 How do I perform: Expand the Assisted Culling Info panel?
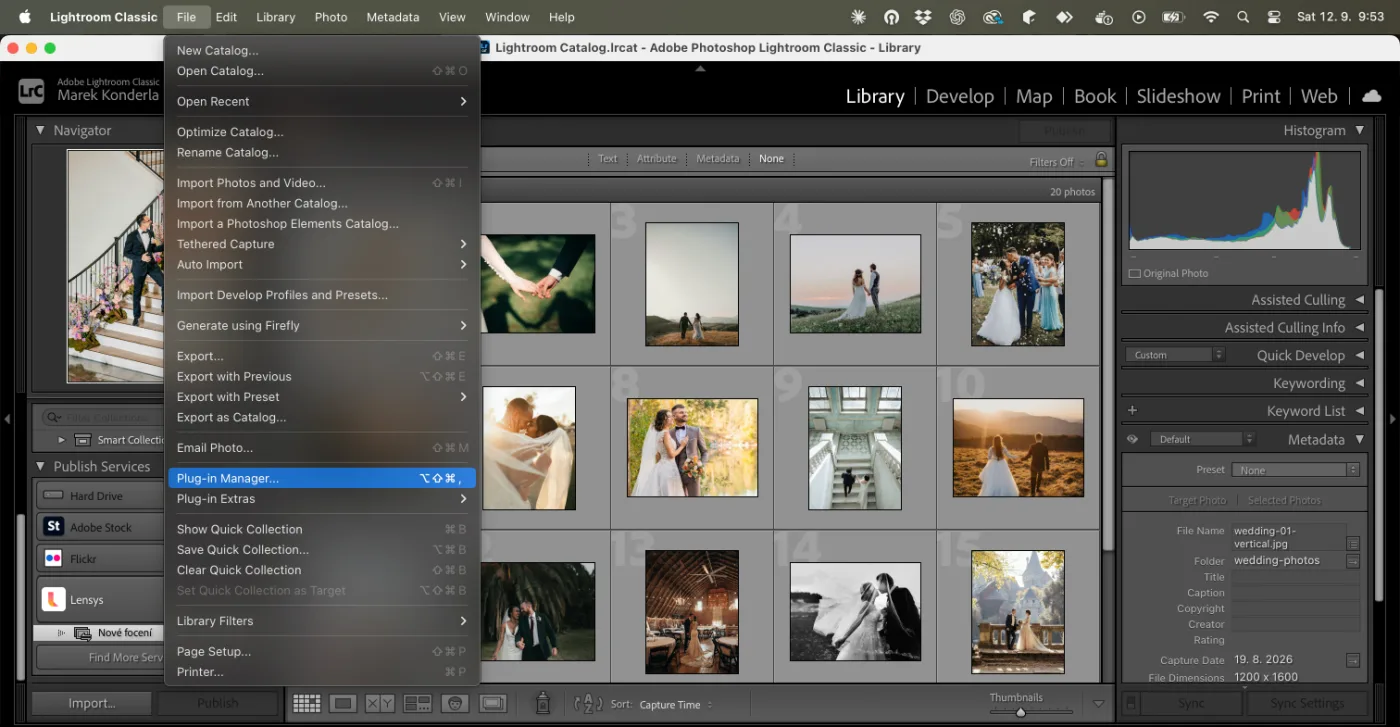[x=1359, y=328]
